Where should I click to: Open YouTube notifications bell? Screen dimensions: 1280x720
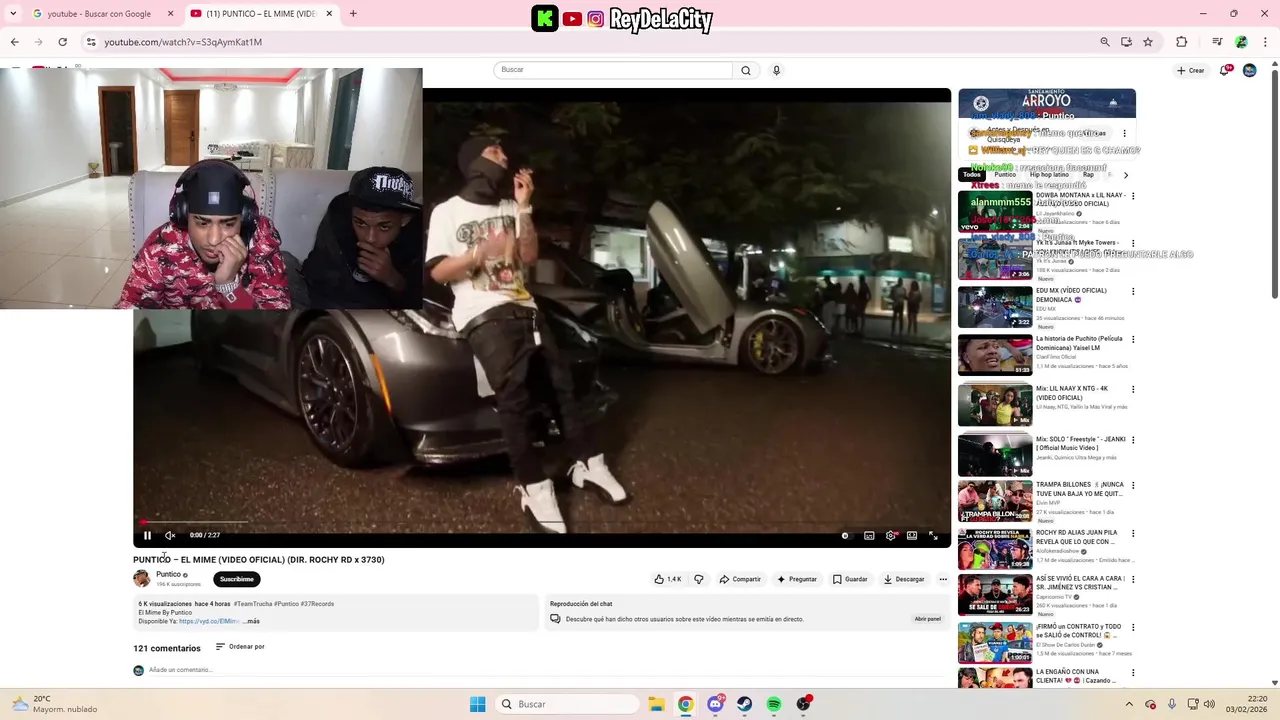(1225, 70)
